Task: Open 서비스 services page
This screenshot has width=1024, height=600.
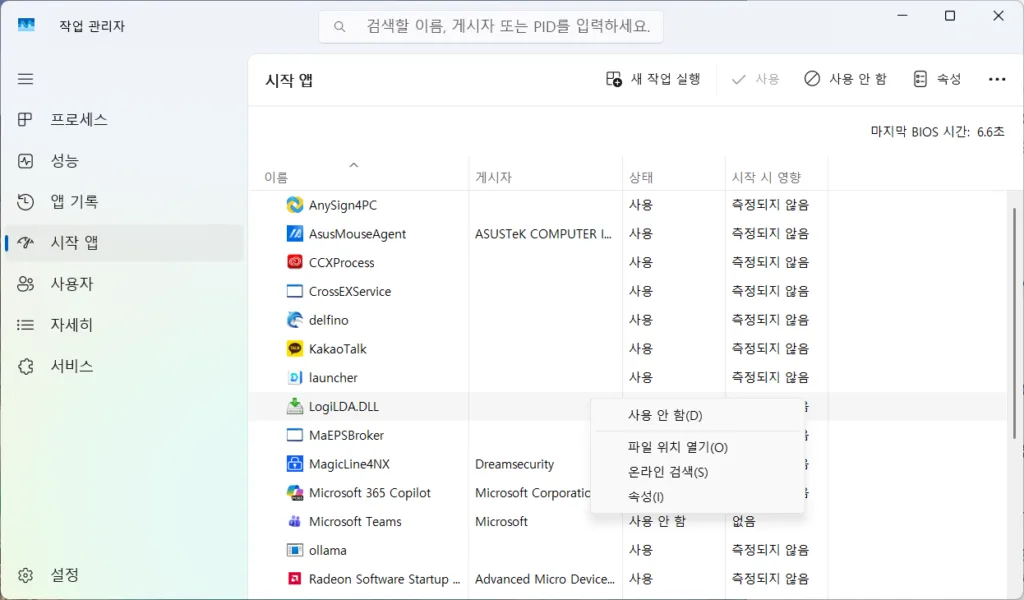Action: pos(124,366)
